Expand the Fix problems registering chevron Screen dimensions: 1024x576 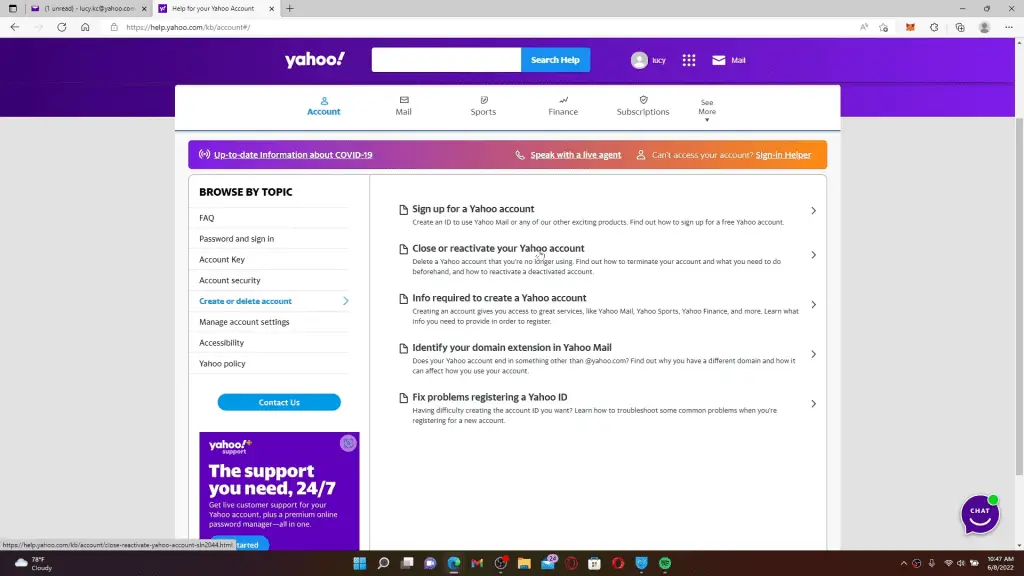coord(814,404)
